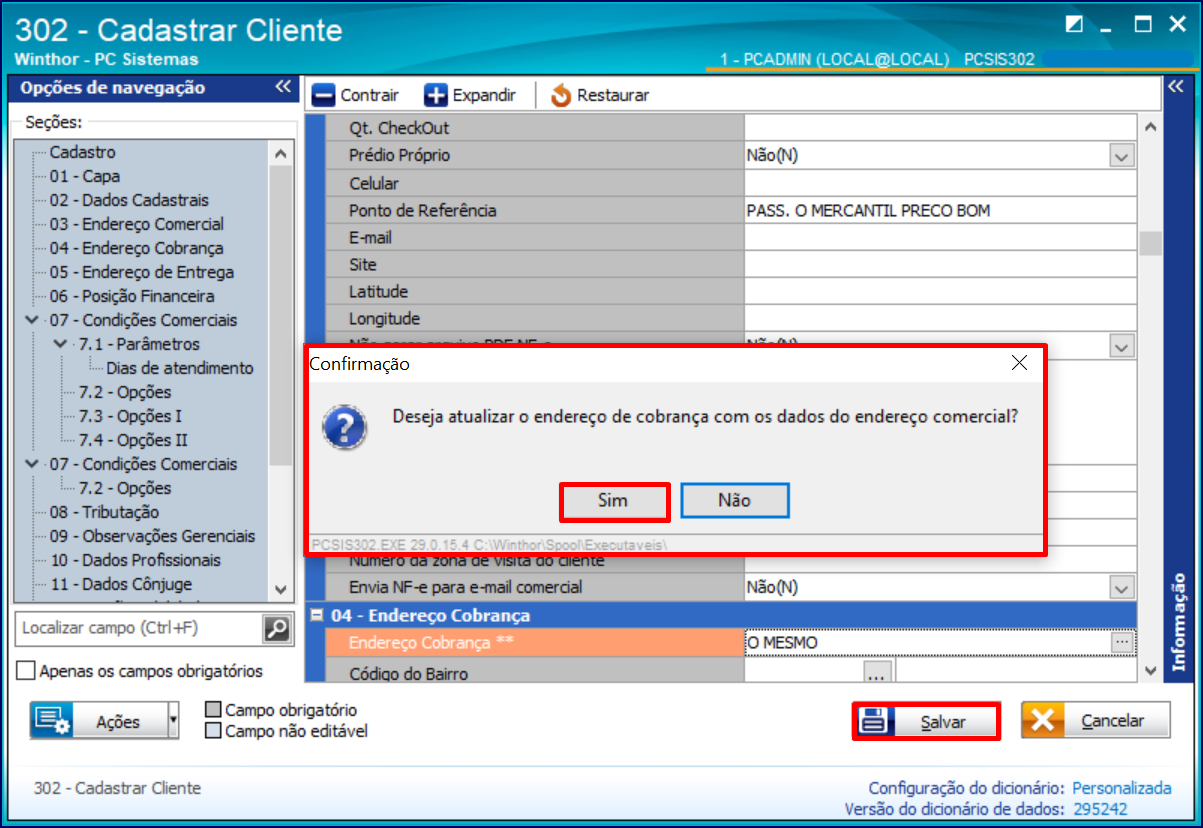The image size is (1203, 828).
Task: Select 03 - Endereço Comercial section
Action: [137, 225]
